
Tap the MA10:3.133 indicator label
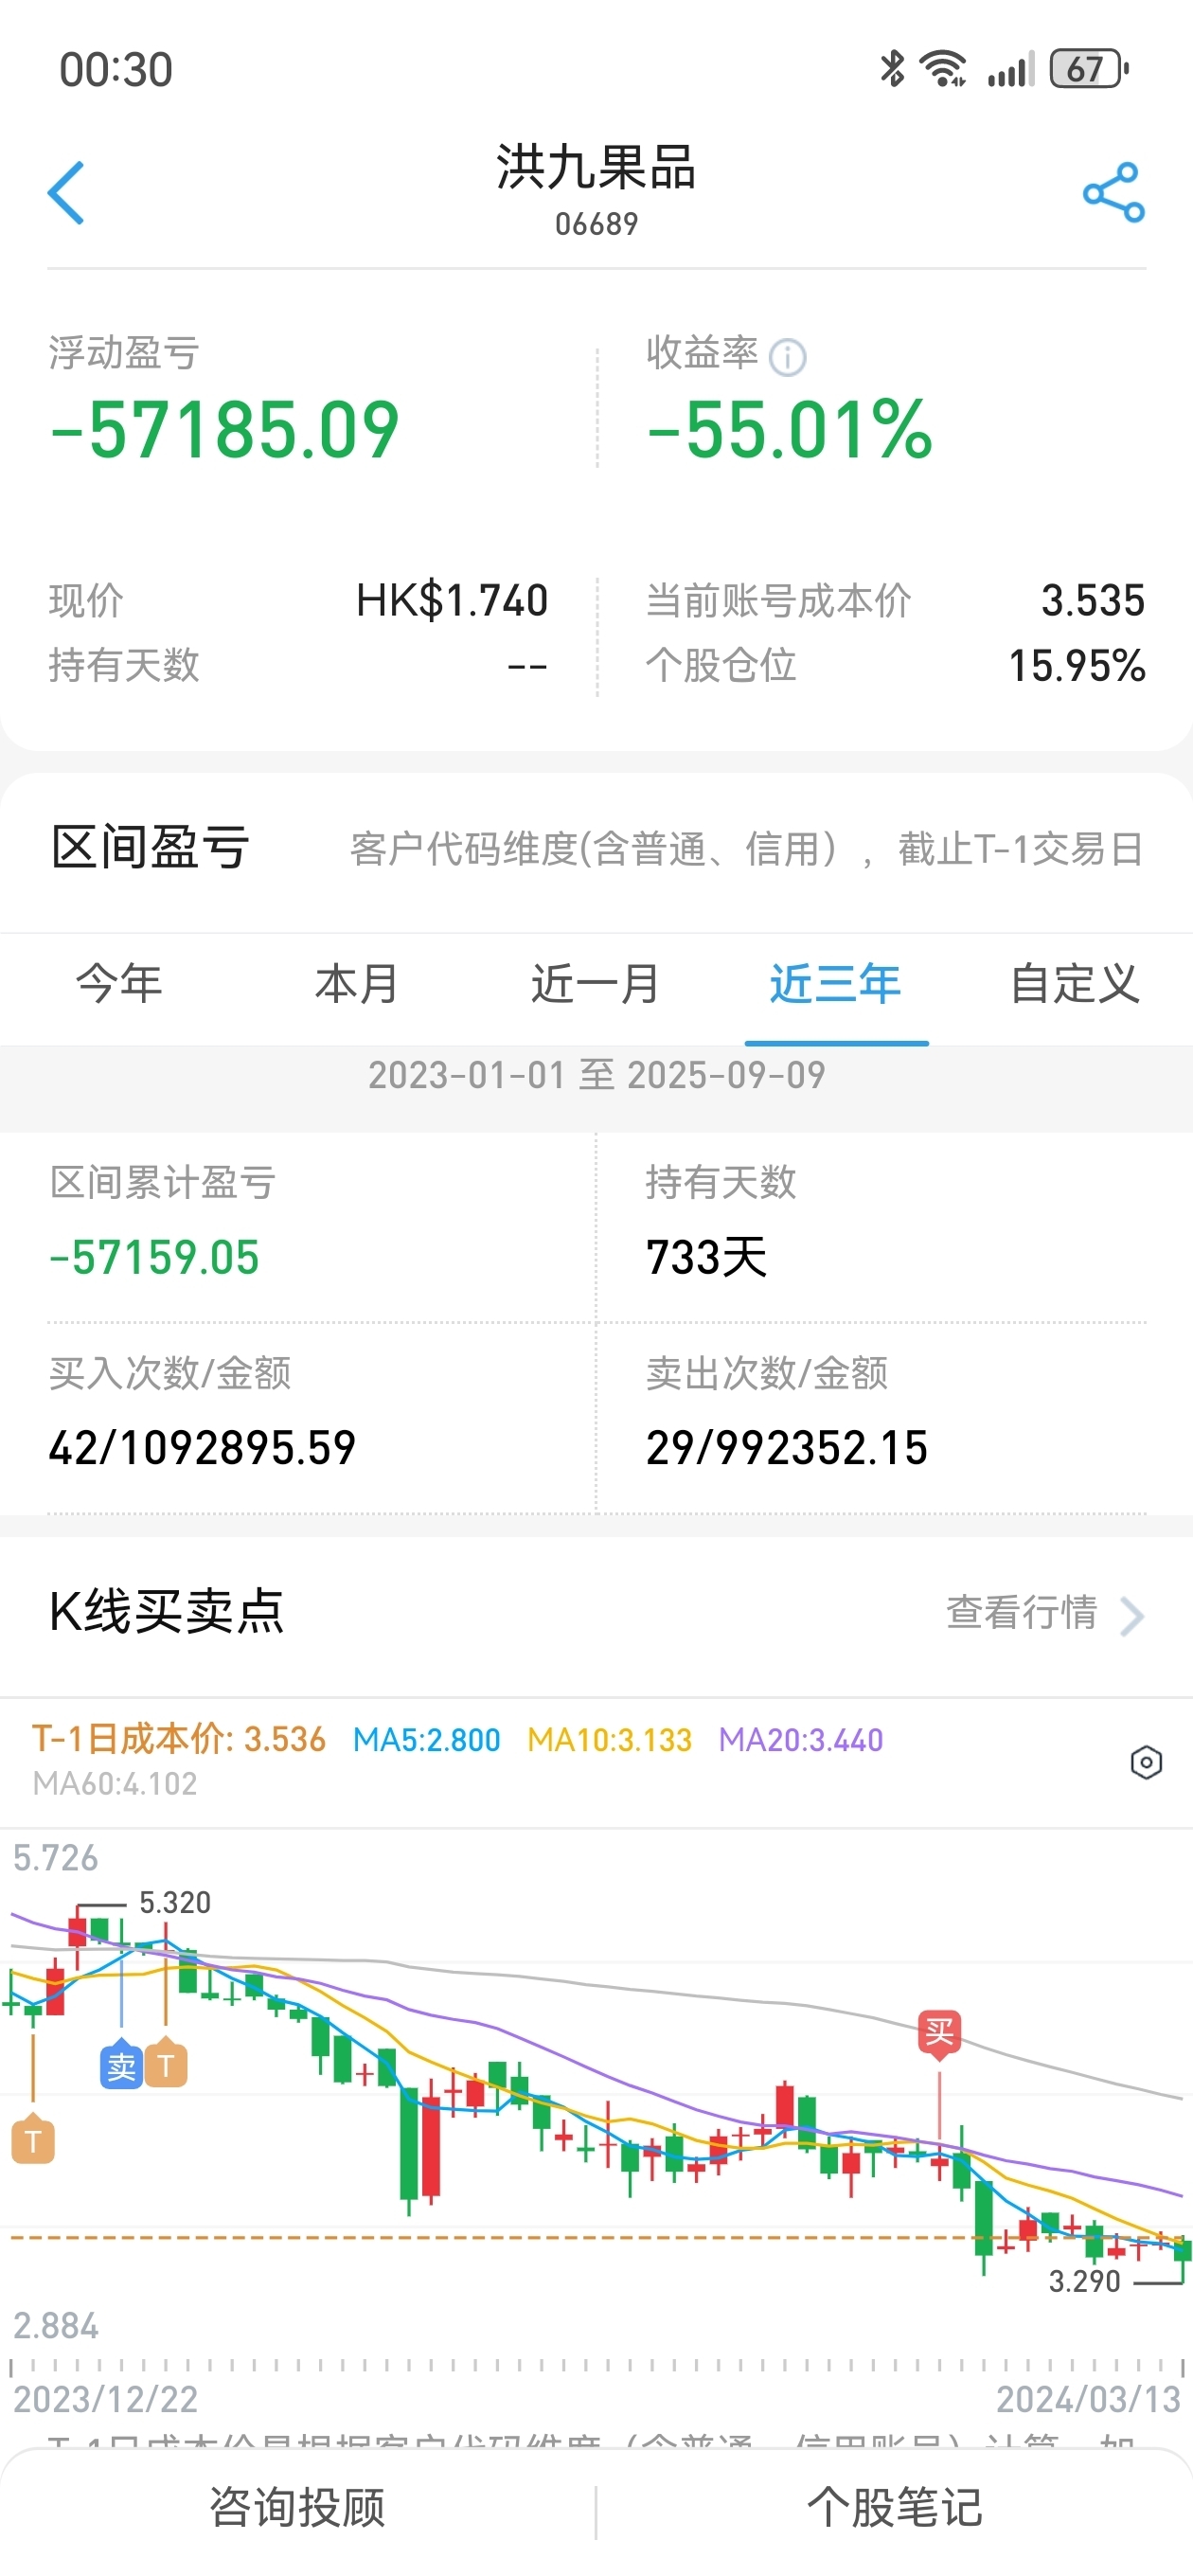[610, 1740]
